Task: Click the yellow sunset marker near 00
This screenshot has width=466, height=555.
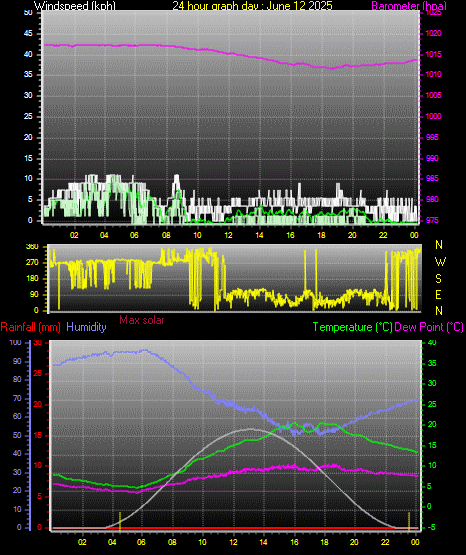Action: click(409, 522)
